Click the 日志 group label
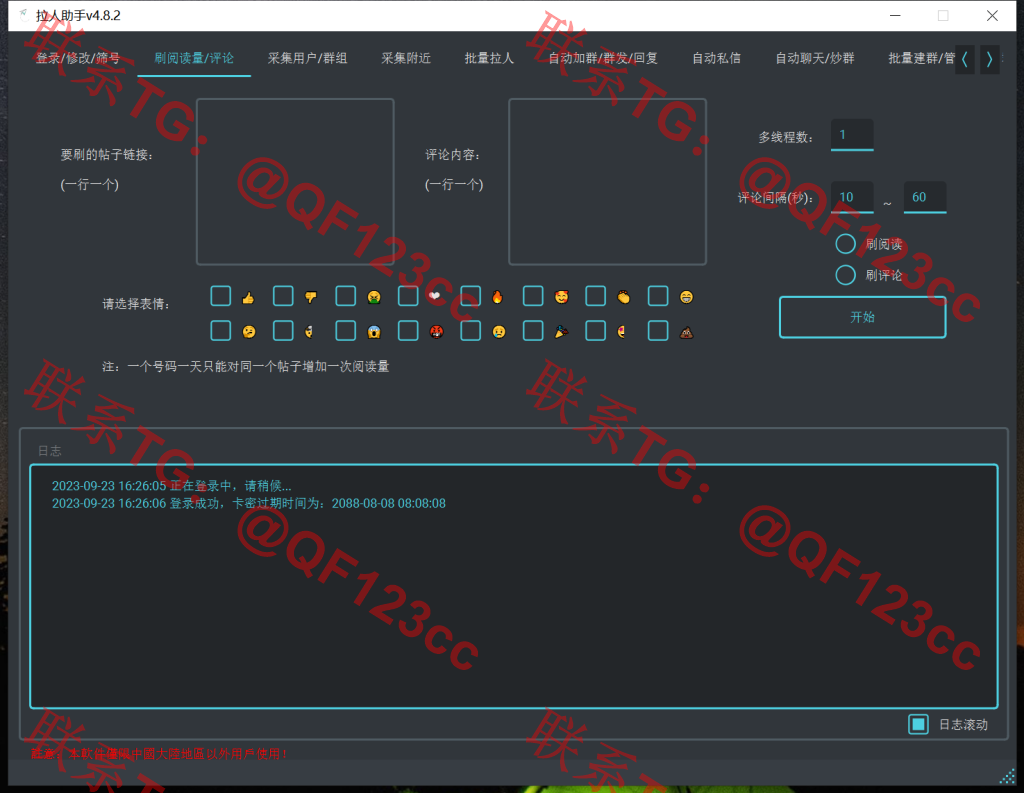The image size is (1024, 793). coord(50,451)
